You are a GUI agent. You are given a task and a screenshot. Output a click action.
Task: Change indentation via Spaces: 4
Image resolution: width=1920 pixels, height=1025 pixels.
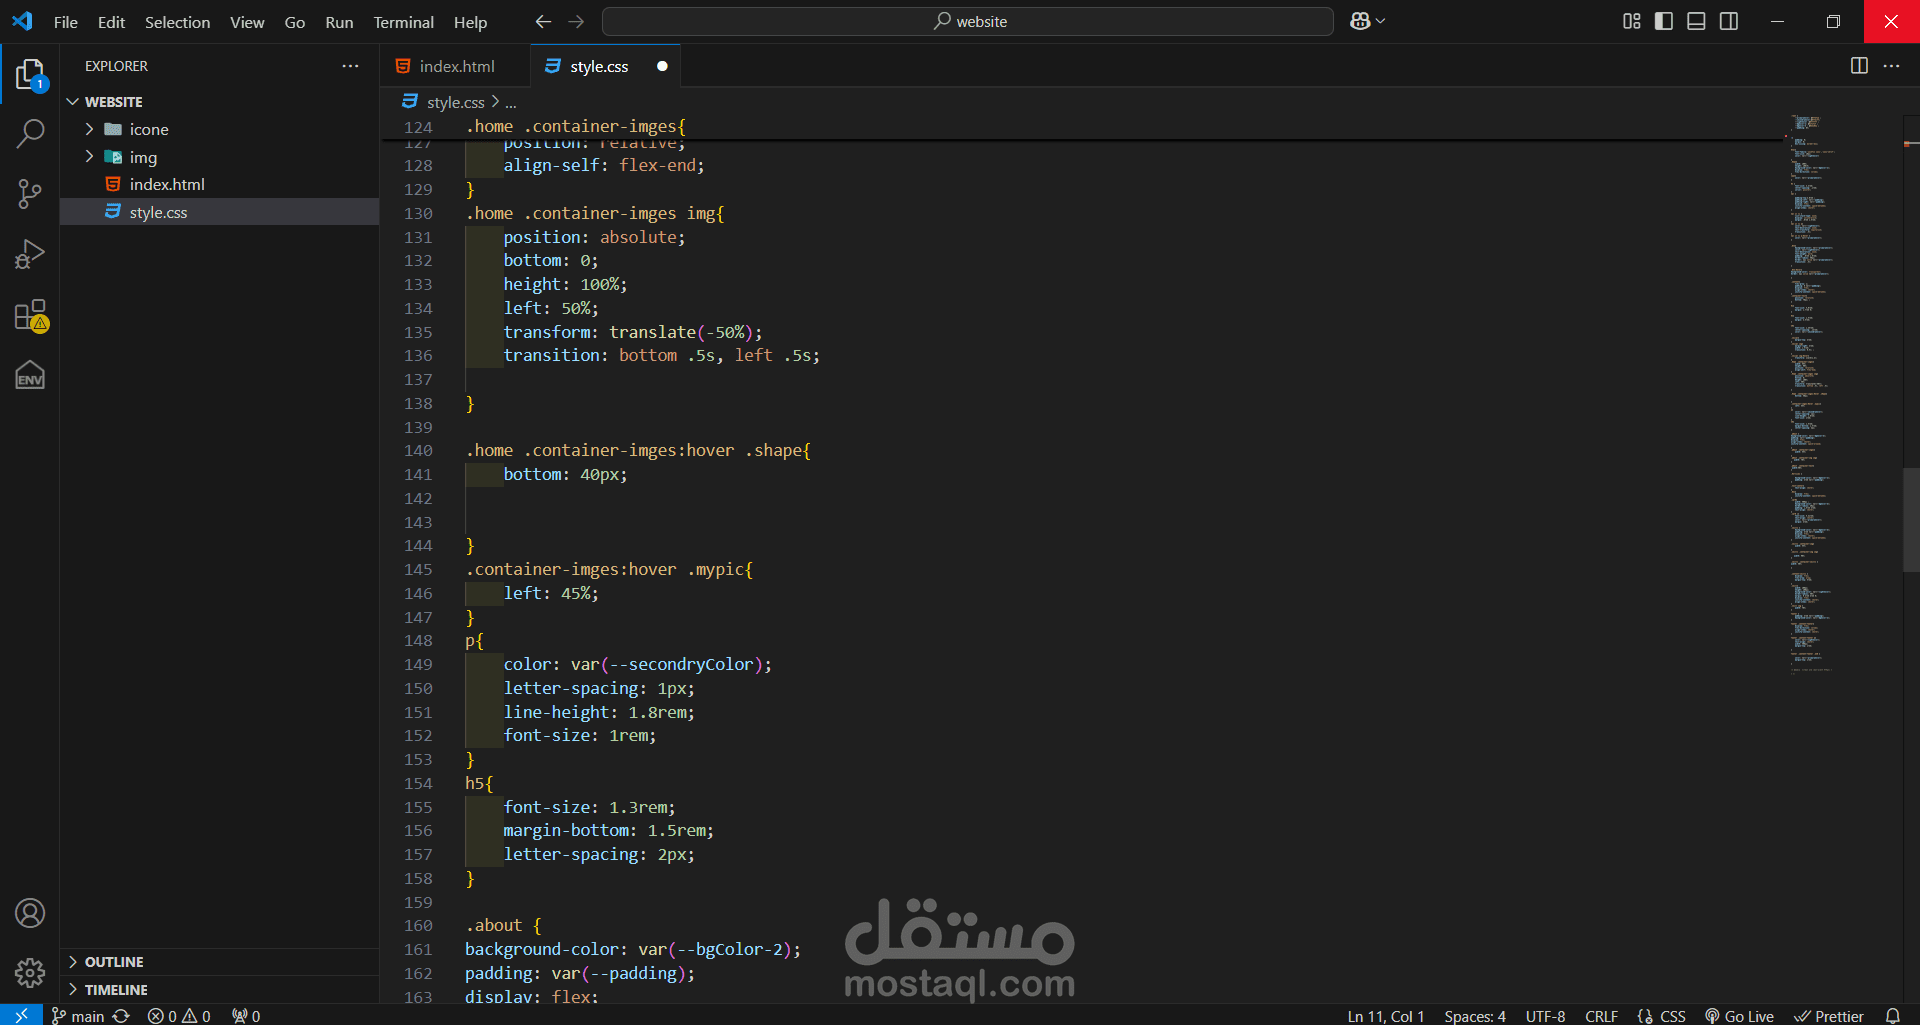coord(1474,1016)
